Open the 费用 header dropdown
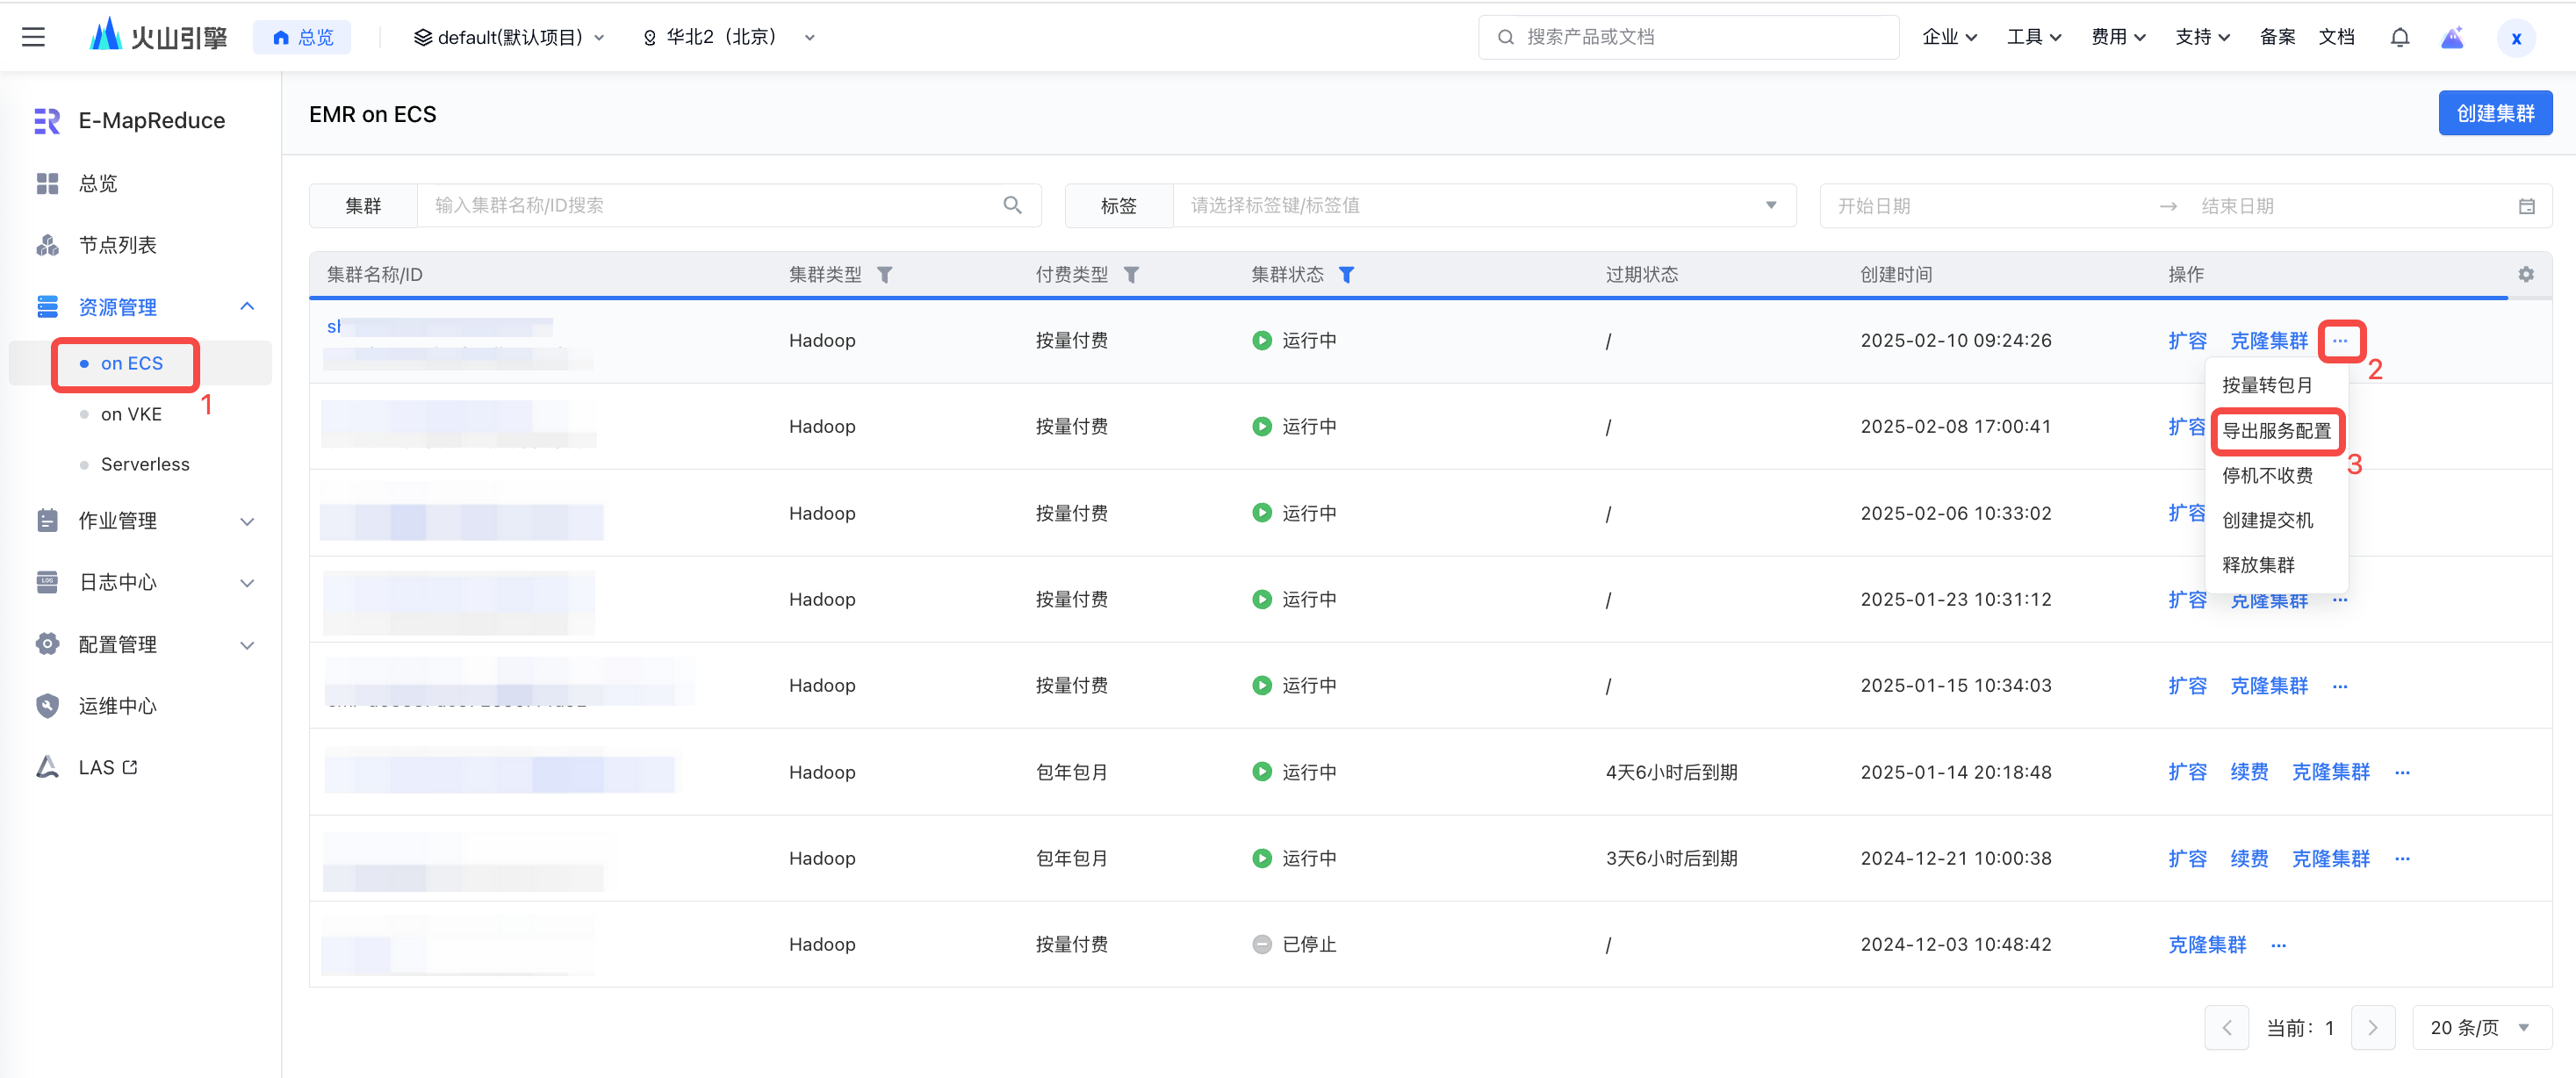This screenshot has width=2576, height=1078. click(x=2118, y=37)
